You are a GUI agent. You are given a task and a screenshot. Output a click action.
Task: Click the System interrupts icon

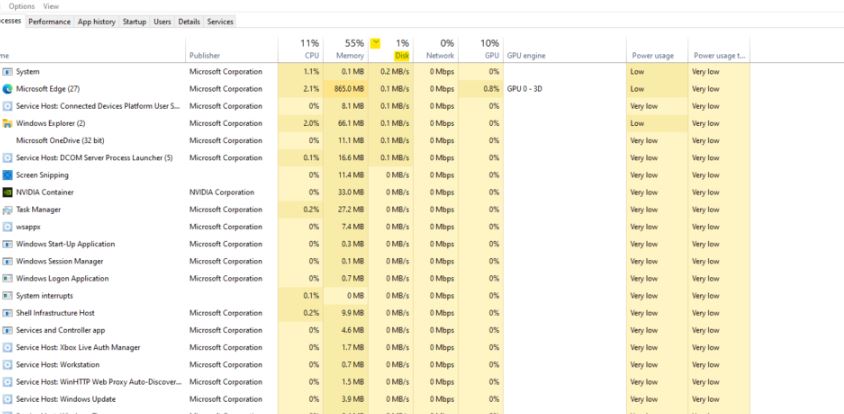[7, 296]
